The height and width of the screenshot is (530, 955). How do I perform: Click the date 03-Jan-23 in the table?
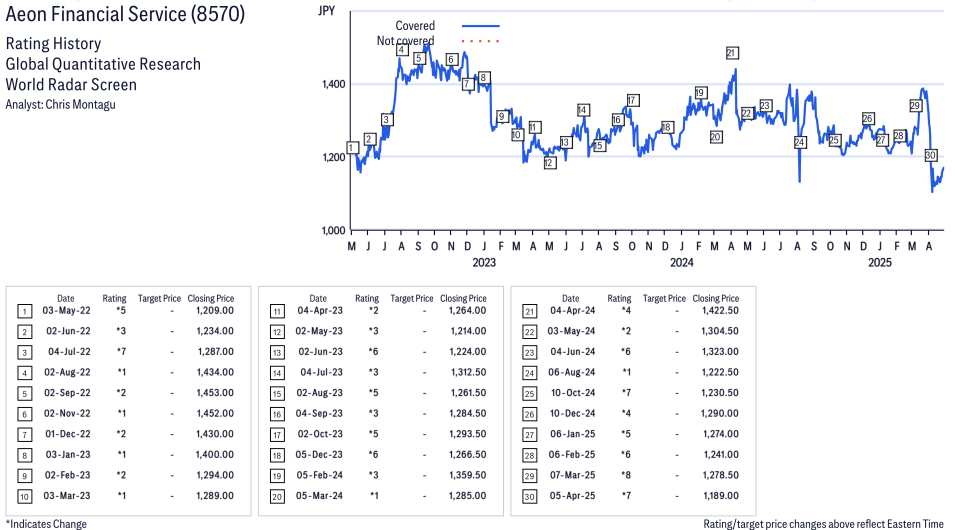point(68,454)
